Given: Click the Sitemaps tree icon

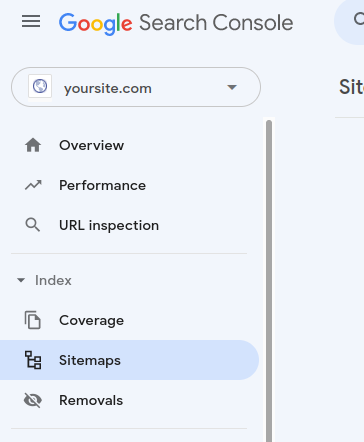Looking at the screenshot, I should 33,360.
